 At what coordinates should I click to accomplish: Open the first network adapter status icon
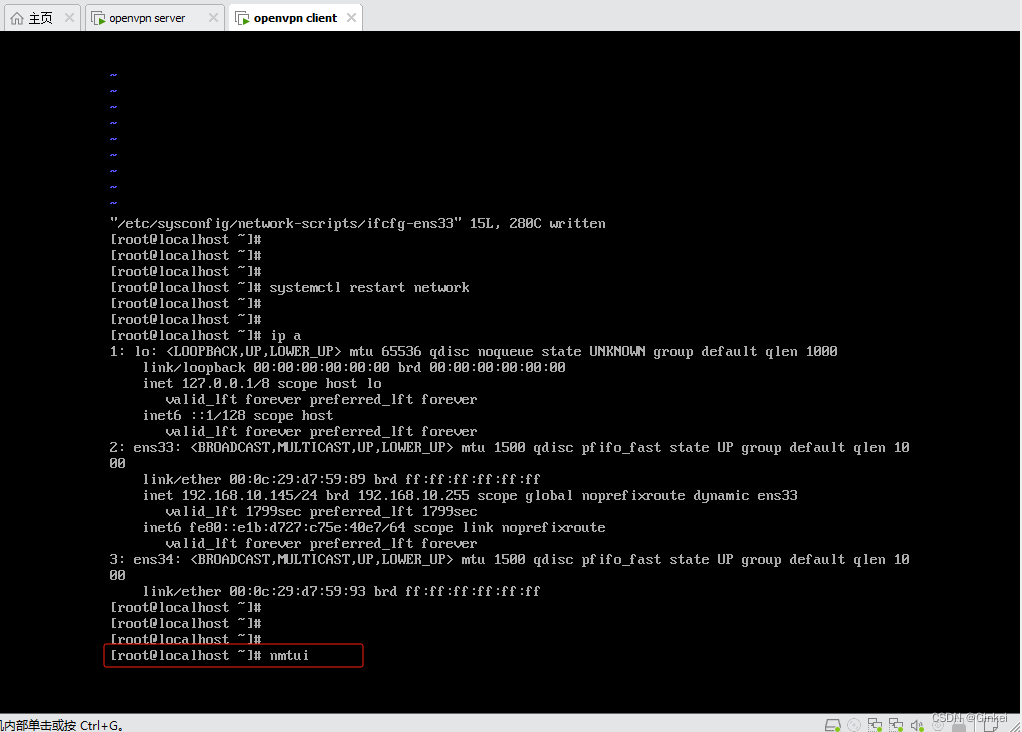(x=875, y=725)
